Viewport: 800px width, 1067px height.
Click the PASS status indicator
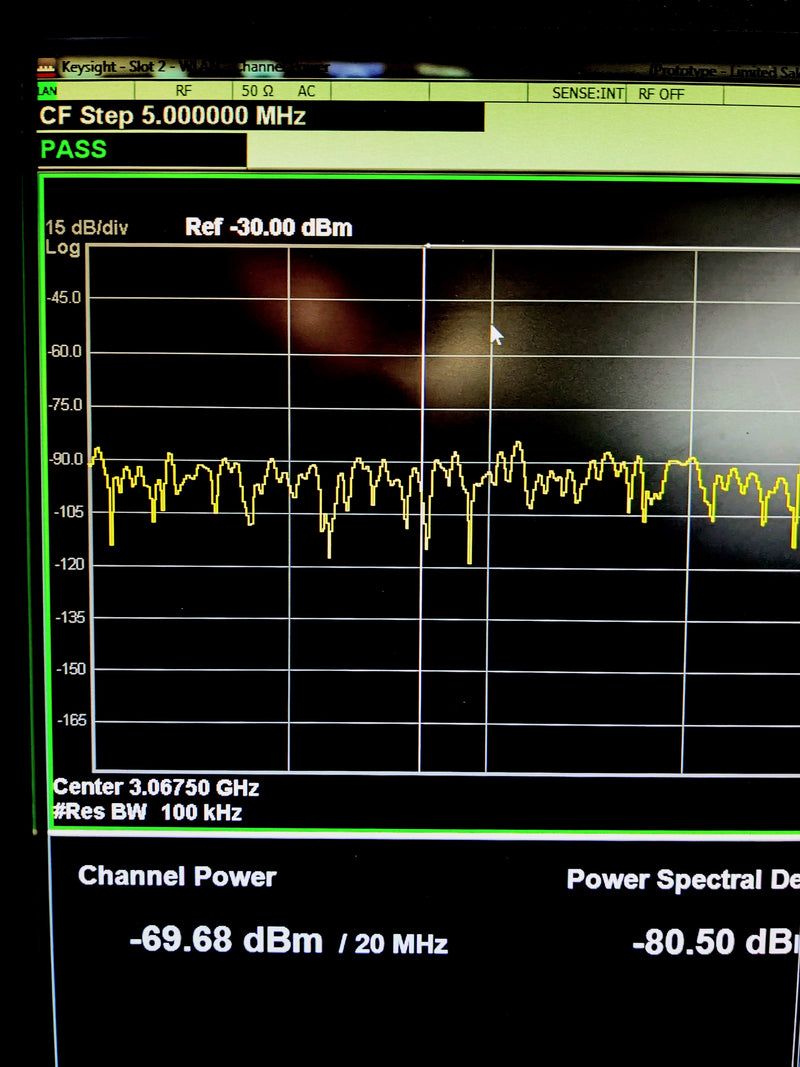pos(73,149)
